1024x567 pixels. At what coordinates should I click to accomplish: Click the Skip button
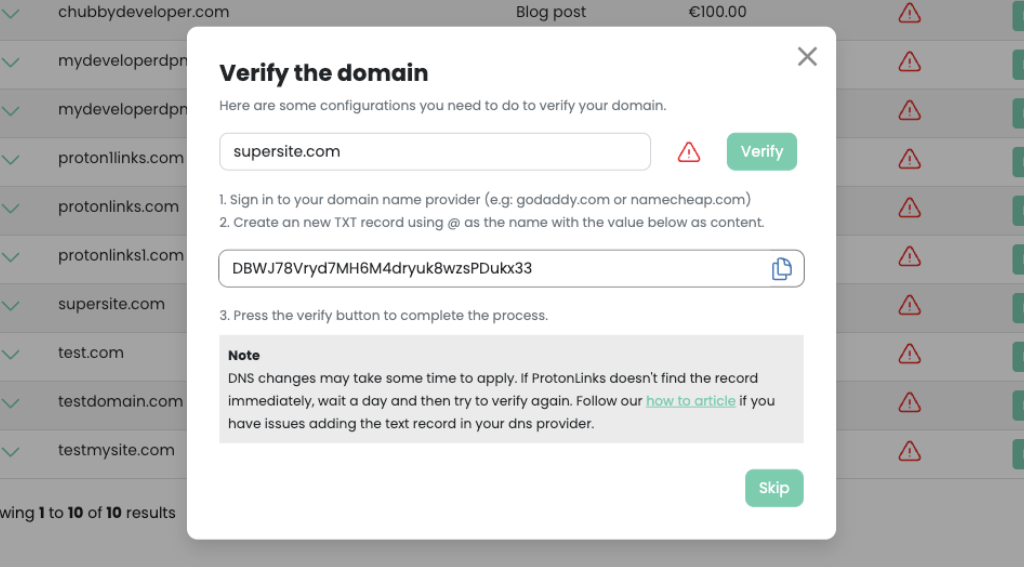[x=774, y=488]
